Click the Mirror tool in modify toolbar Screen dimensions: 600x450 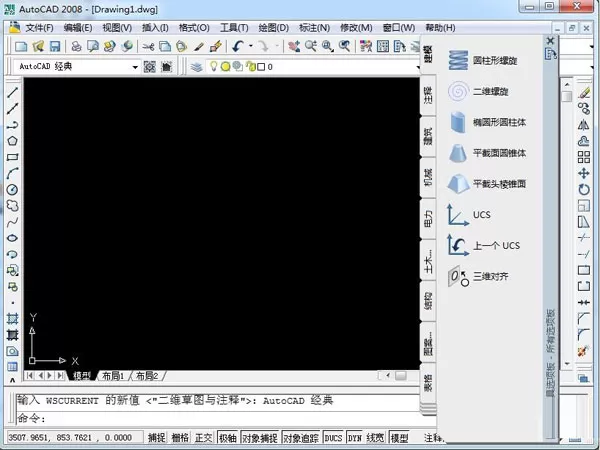[584, 125]
